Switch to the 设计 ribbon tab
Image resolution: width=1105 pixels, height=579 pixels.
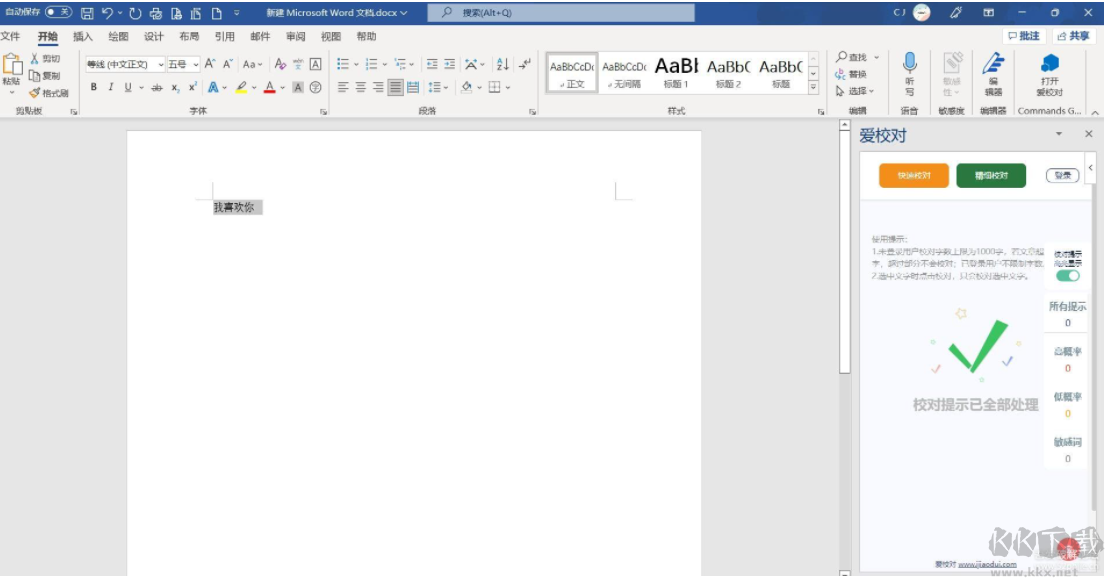point(154,36)
